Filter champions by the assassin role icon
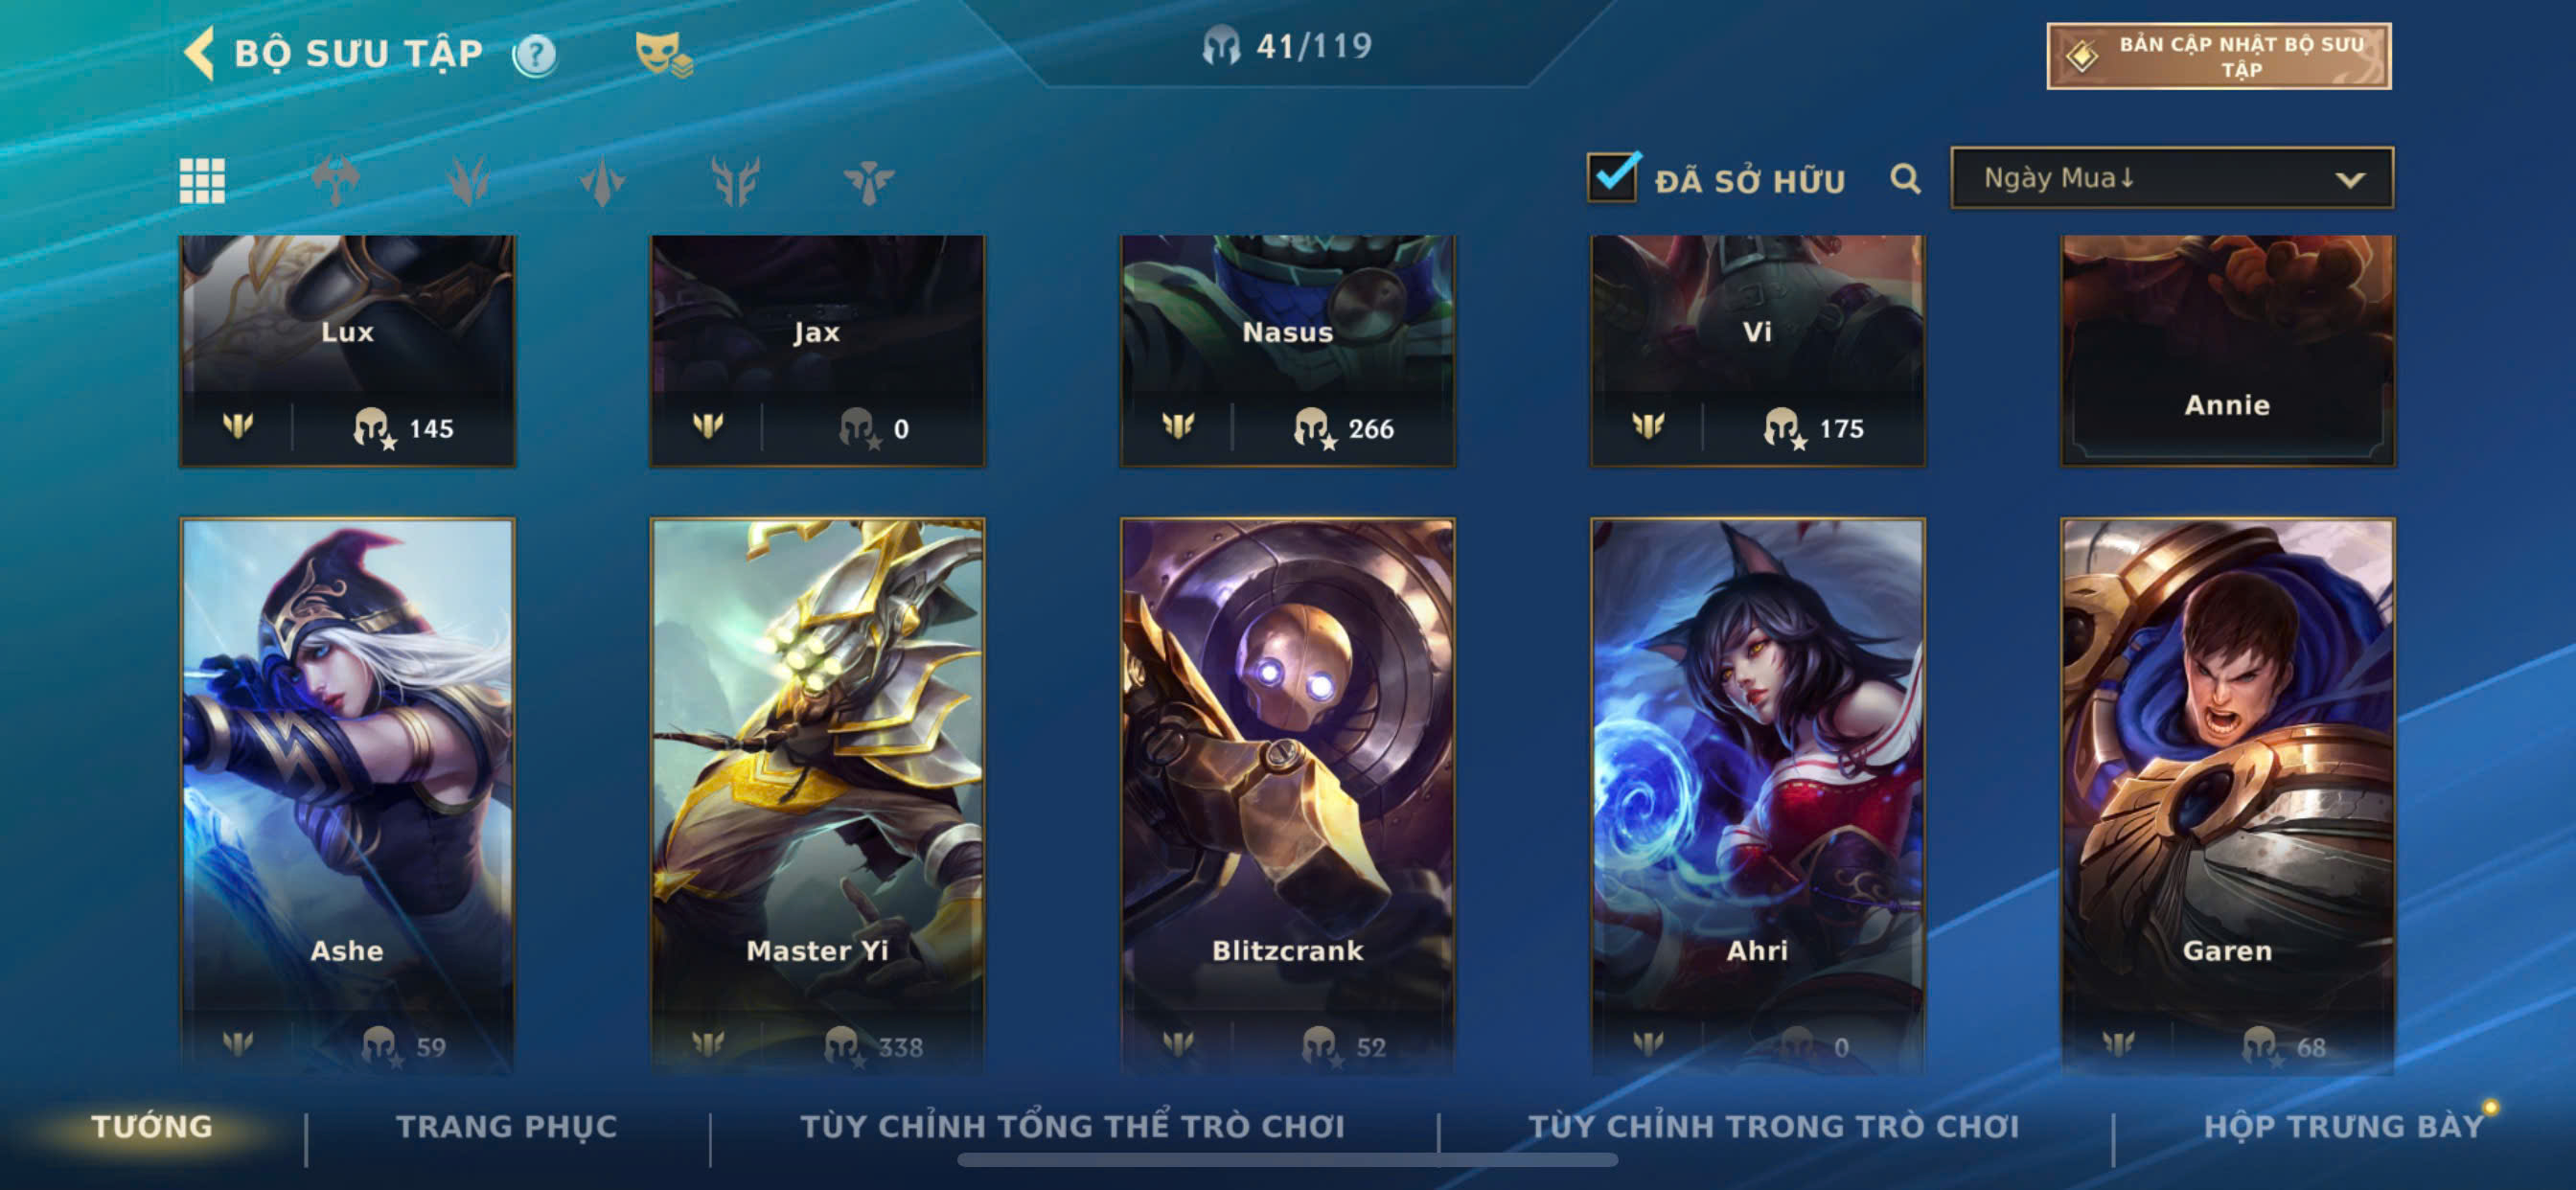 tap(602, 181)
